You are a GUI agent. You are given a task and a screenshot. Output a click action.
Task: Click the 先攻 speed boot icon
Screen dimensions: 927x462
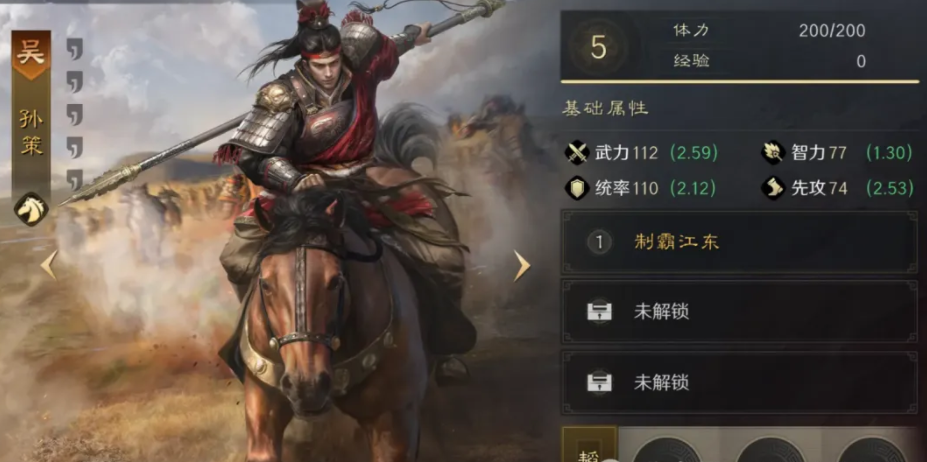(773, 189)
